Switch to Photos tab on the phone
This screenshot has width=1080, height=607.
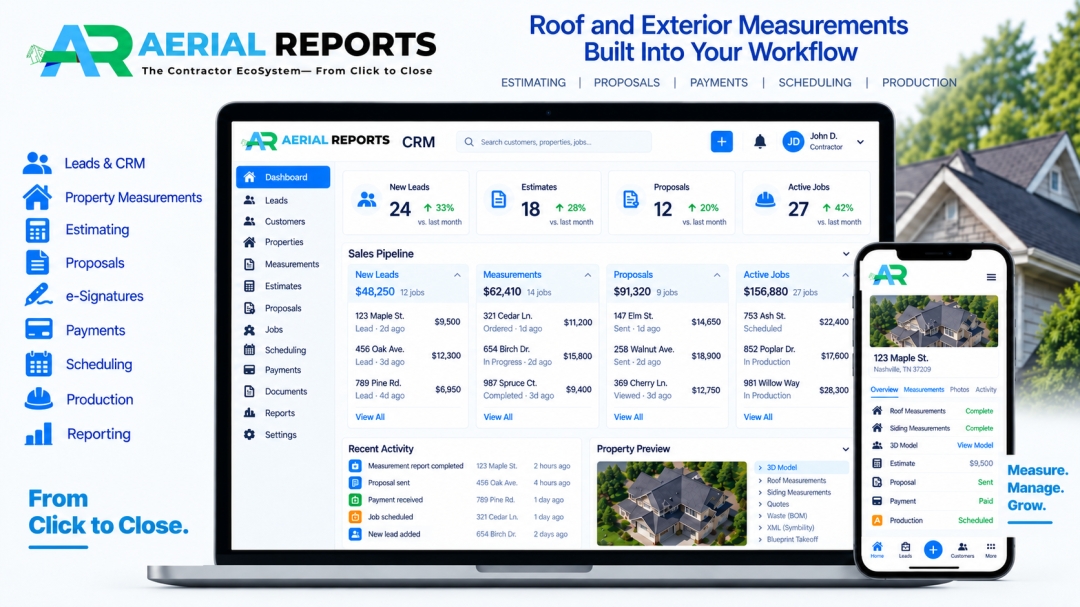(959, 389)
